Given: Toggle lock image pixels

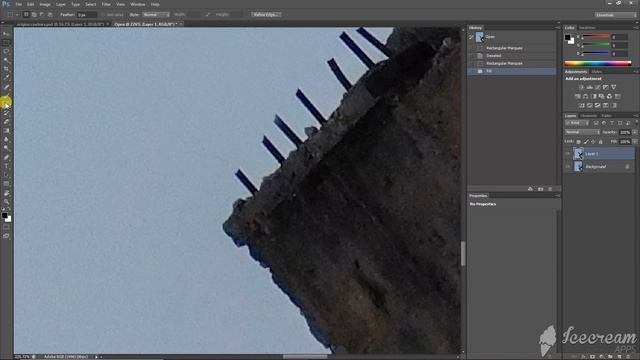Looking at the screenshot, I should click(586, 142).
